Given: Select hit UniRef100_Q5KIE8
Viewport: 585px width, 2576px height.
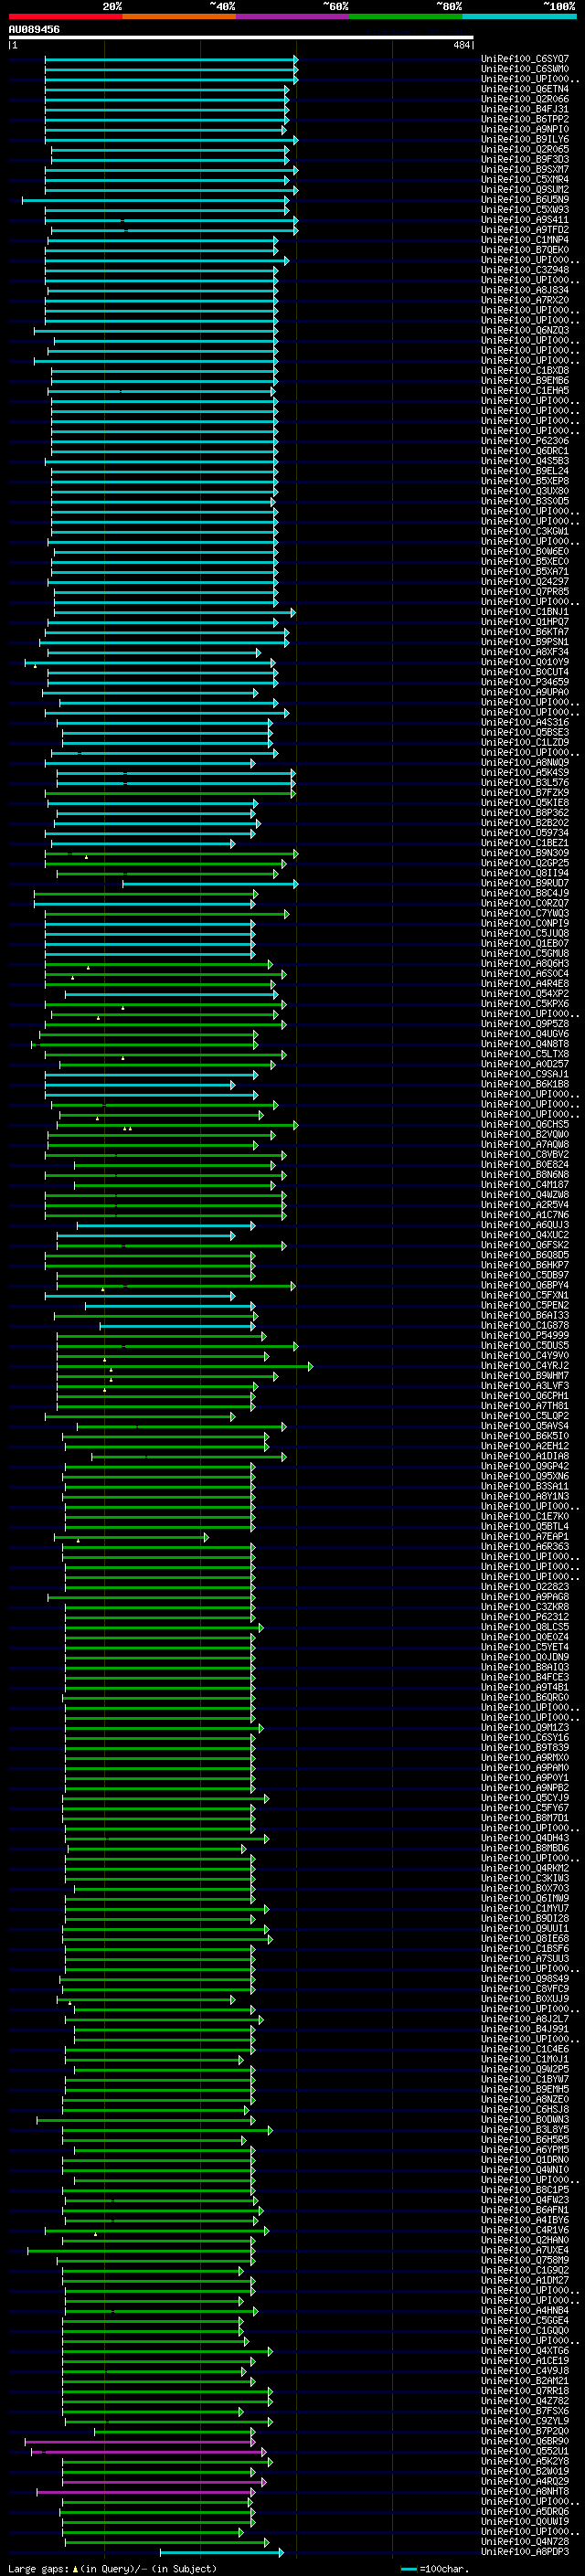Looking at the screenshot, I should coord(525,802).
